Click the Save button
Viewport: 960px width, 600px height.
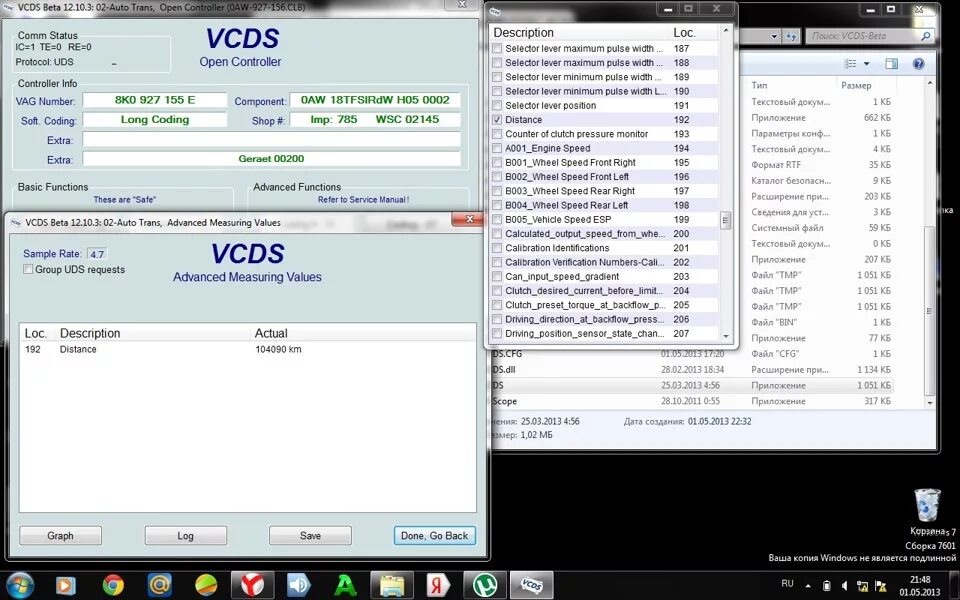click(310, 536)
